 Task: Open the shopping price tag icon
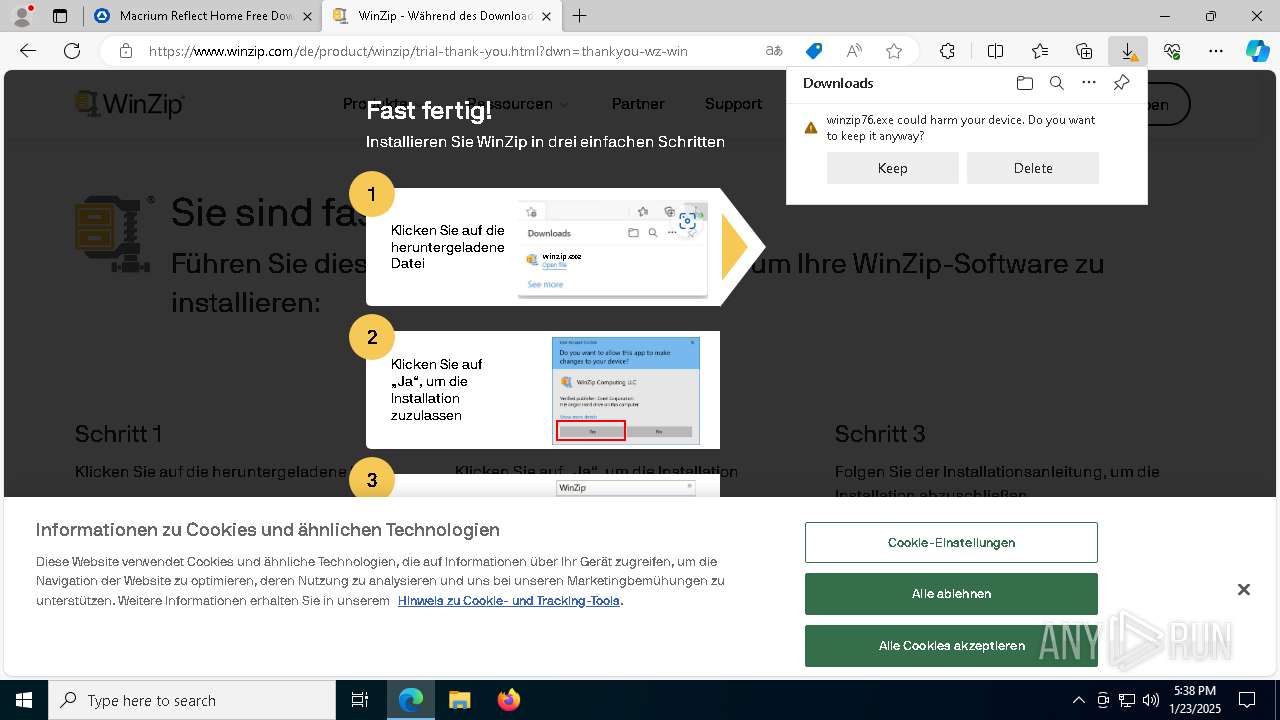coord(814,51)
